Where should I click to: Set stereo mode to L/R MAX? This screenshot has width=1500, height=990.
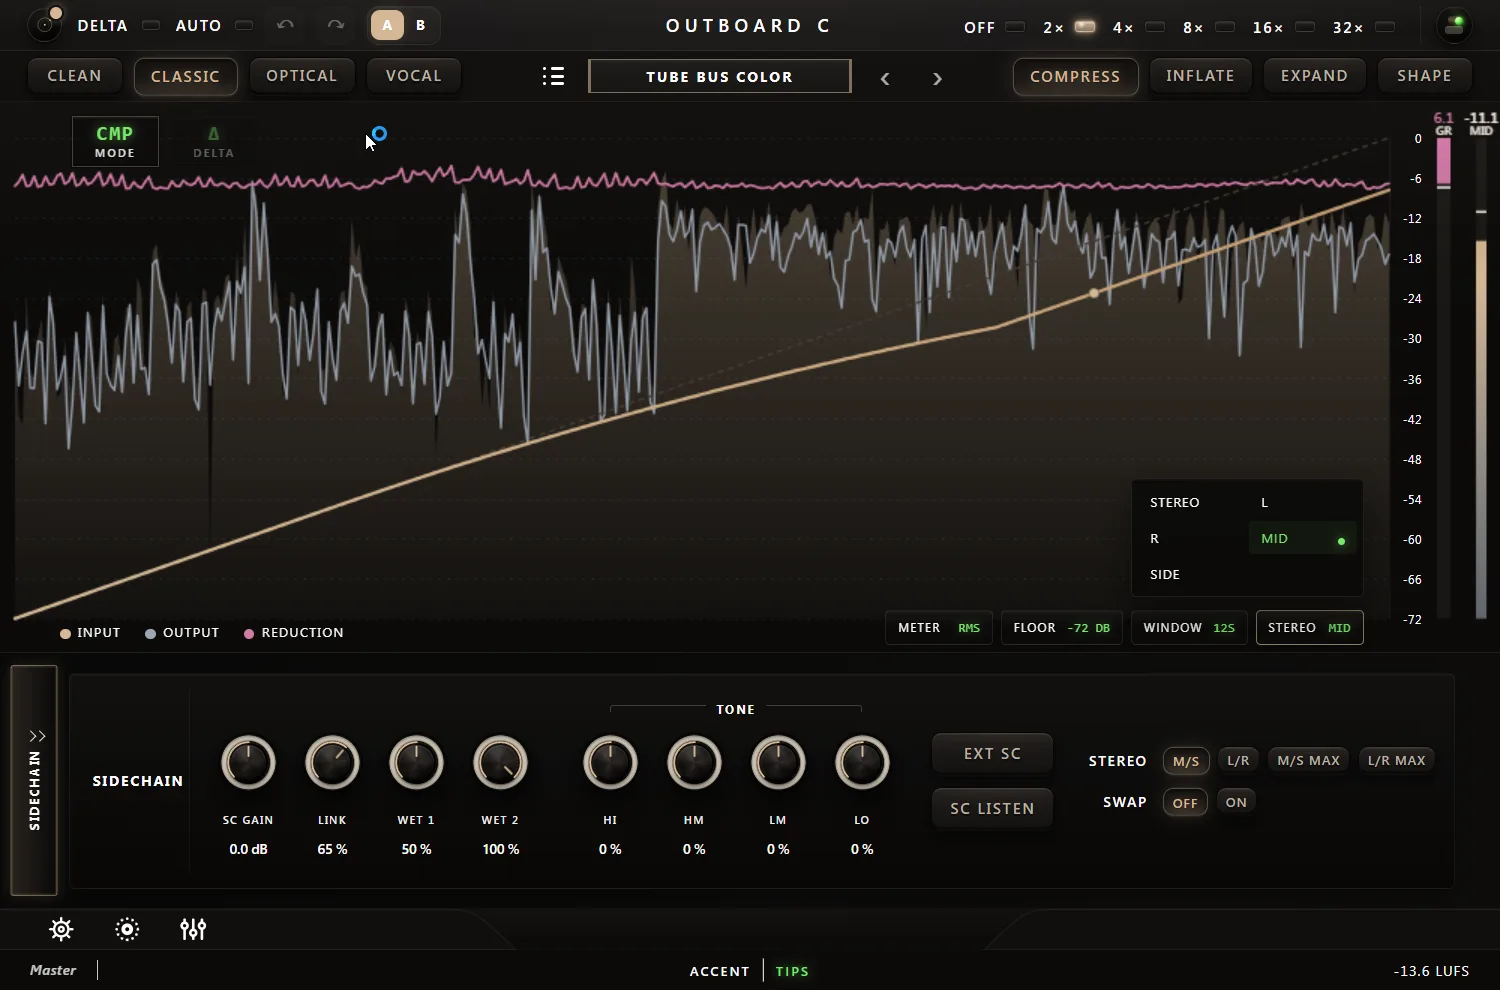pos(1397,761)
